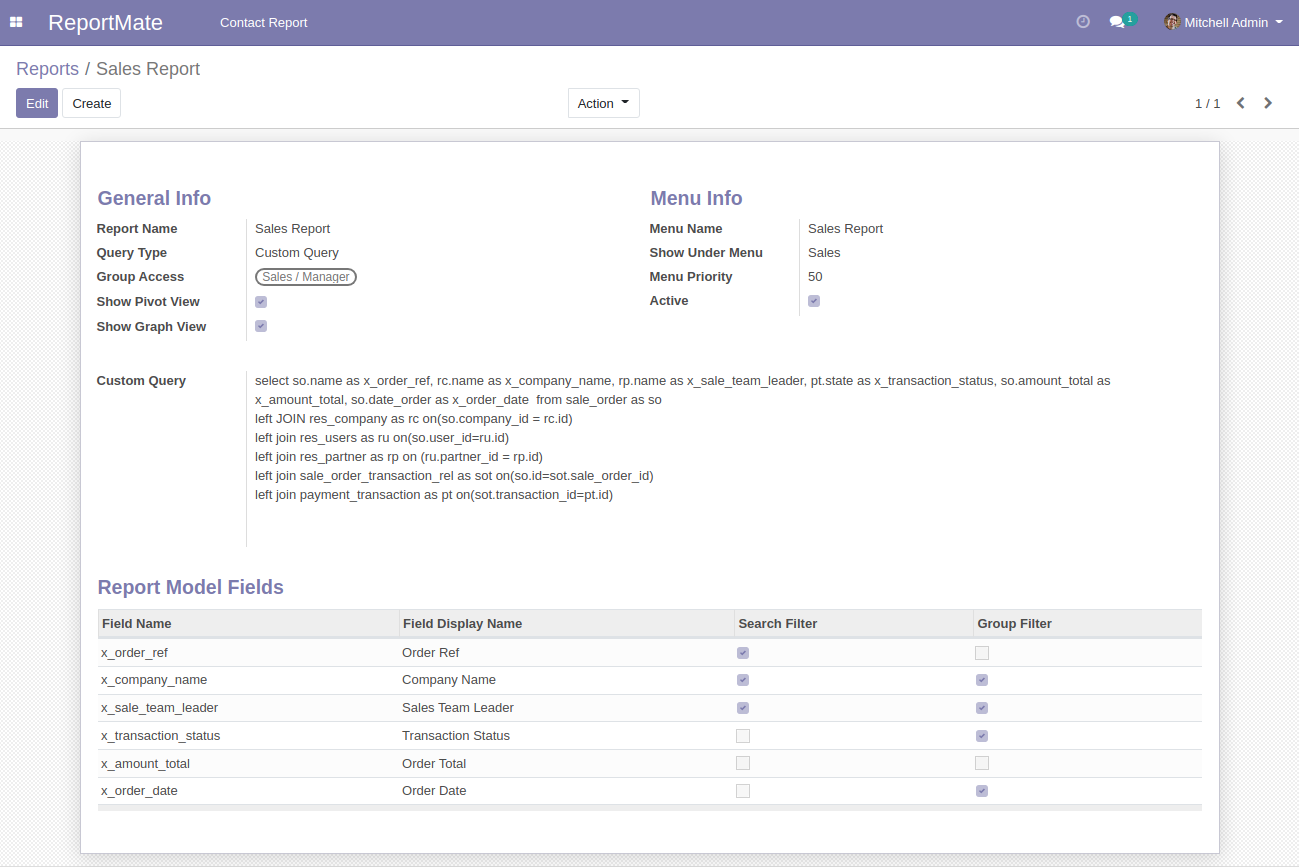Toggle Group Filter checkbox for x_order_ref

click(982, 653)
